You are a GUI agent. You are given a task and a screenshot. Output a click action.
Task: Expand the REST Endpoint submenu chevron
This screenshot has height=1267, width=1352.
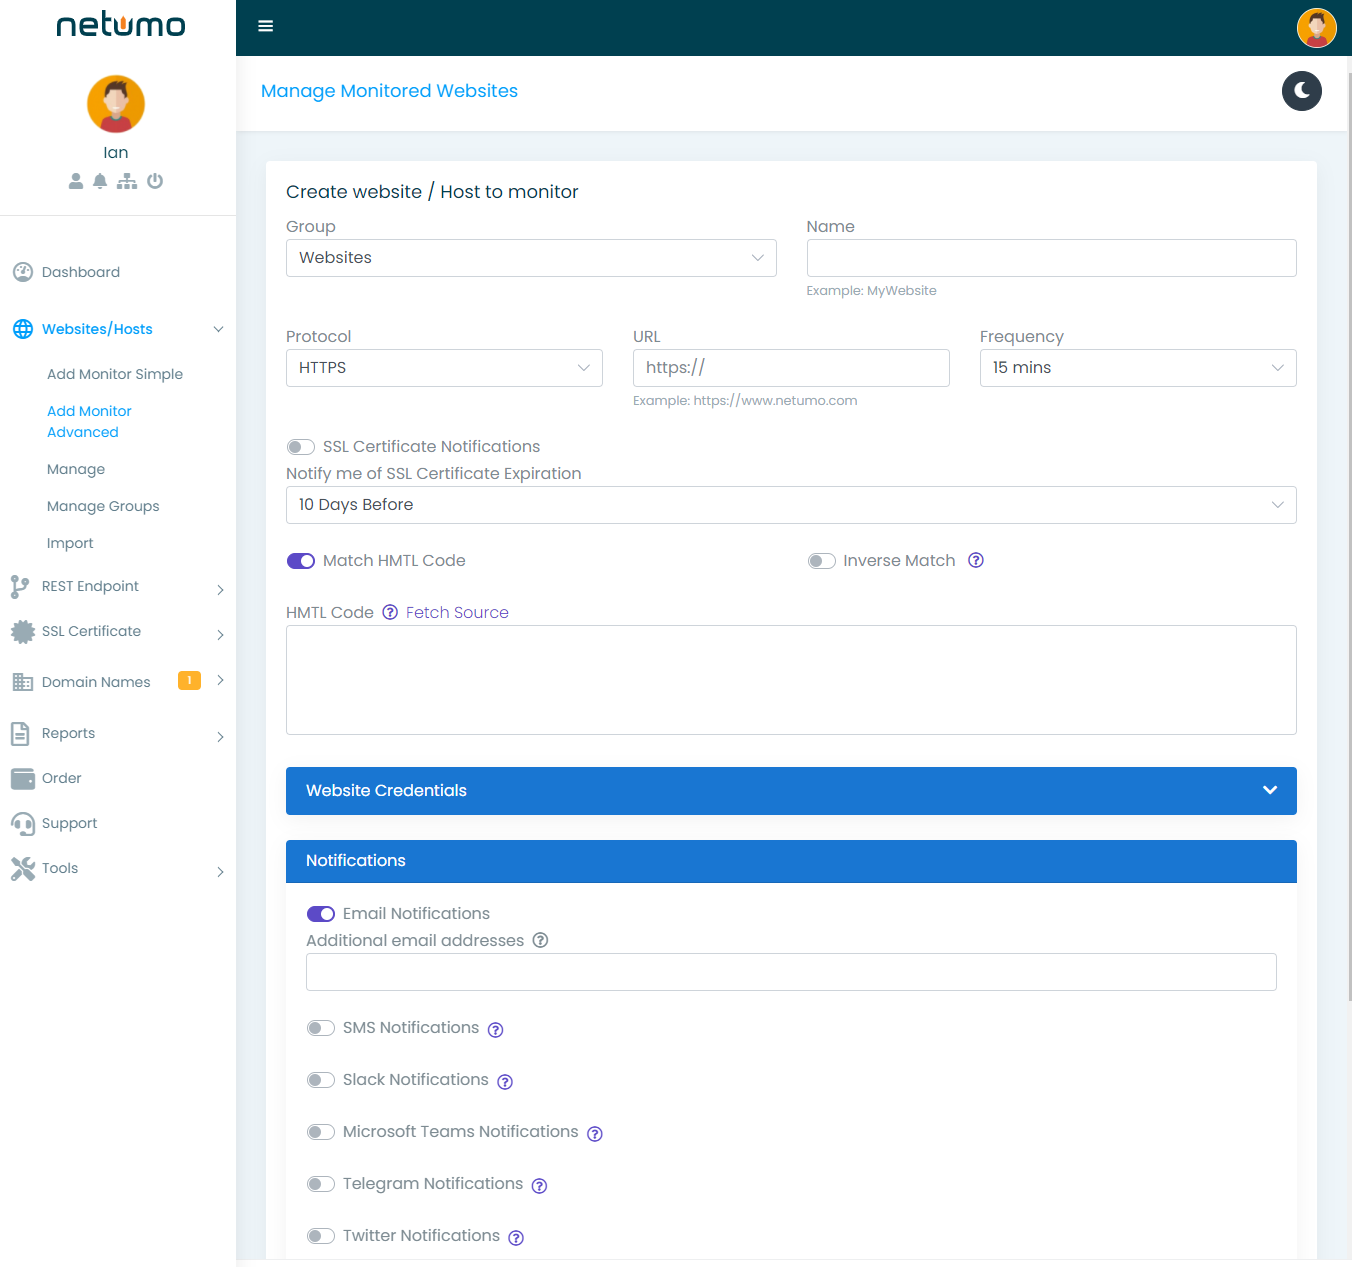[220, 590]
